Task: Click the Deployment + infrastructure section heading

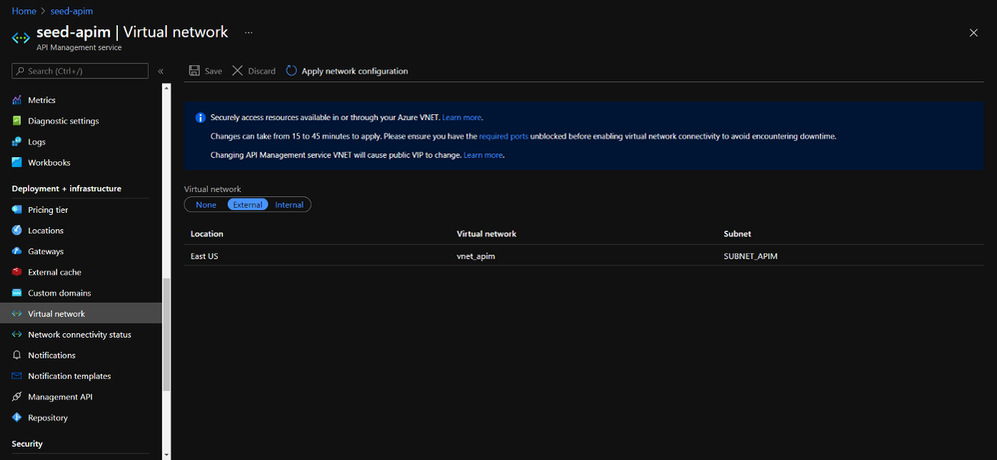Action: click(x=66, y=189)
